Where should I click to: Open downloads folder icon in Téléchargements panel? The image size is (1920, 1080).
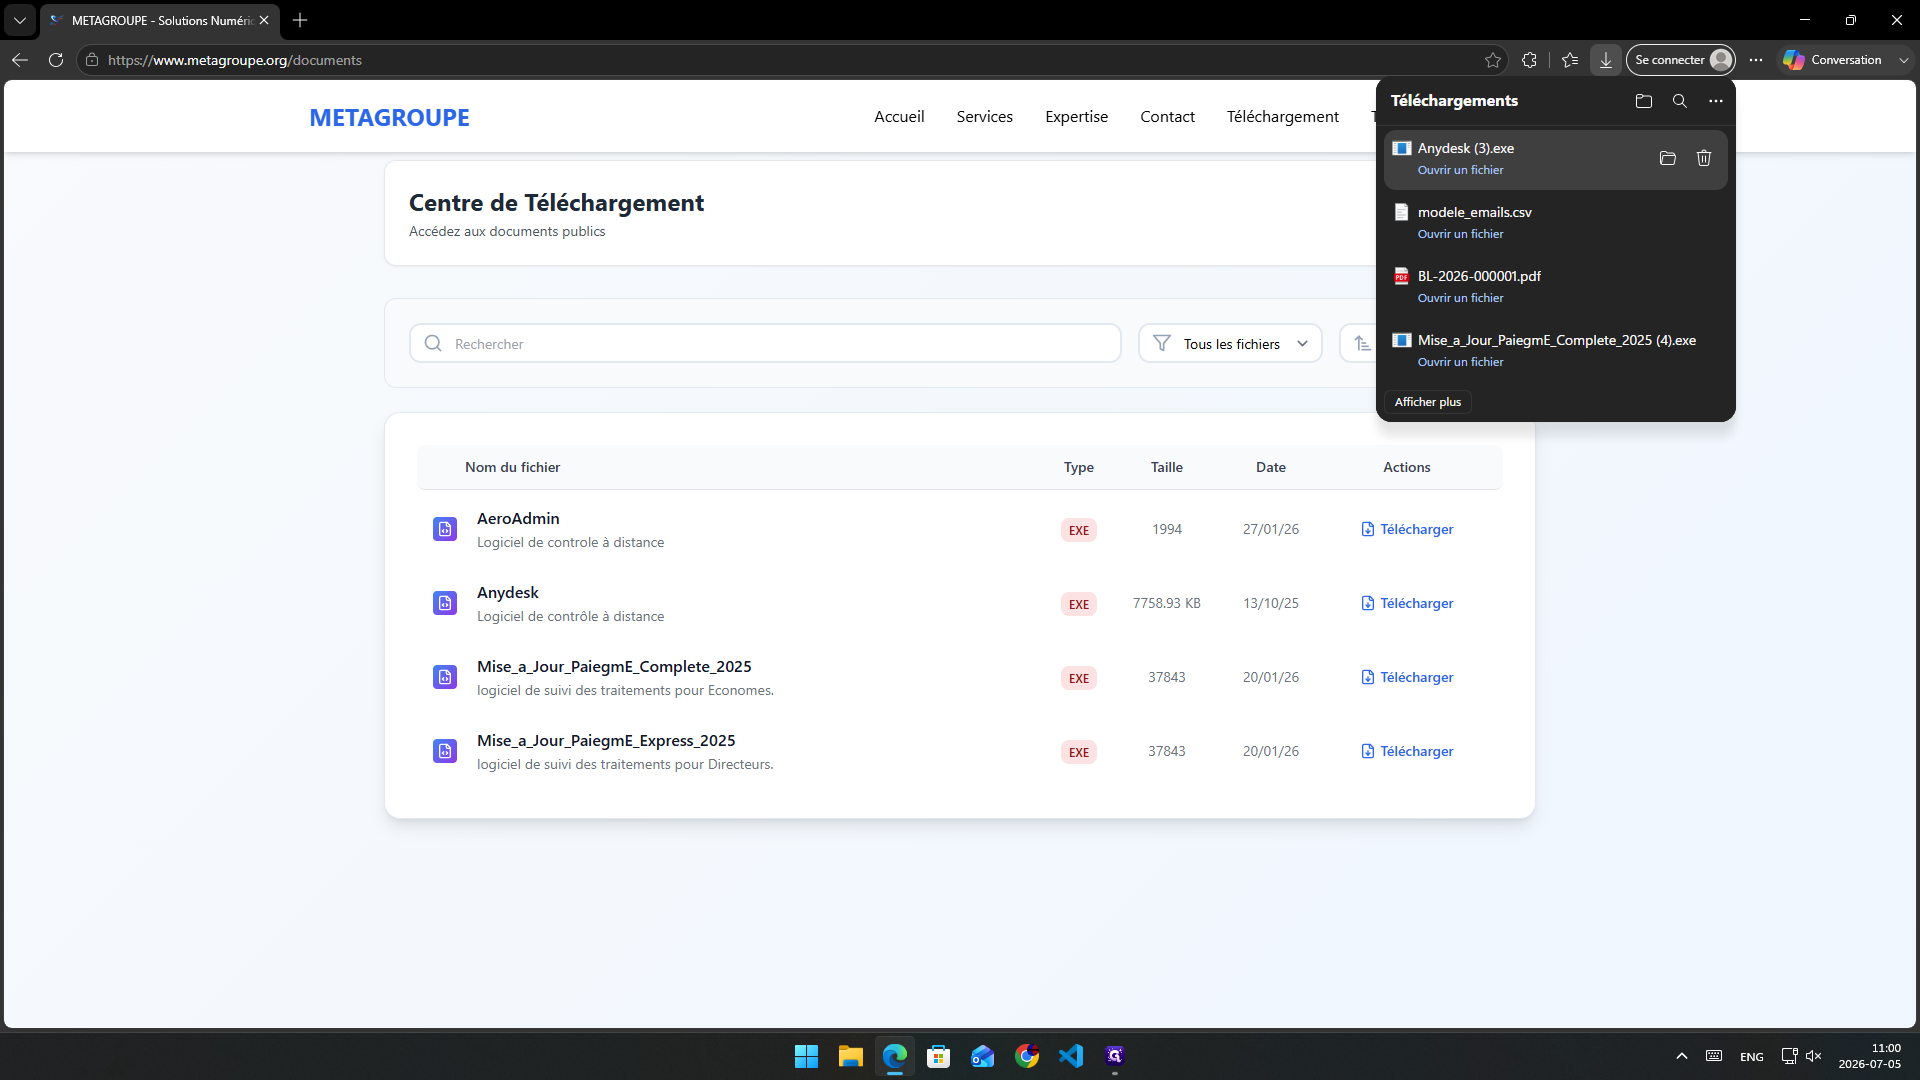pos(1643,101)
